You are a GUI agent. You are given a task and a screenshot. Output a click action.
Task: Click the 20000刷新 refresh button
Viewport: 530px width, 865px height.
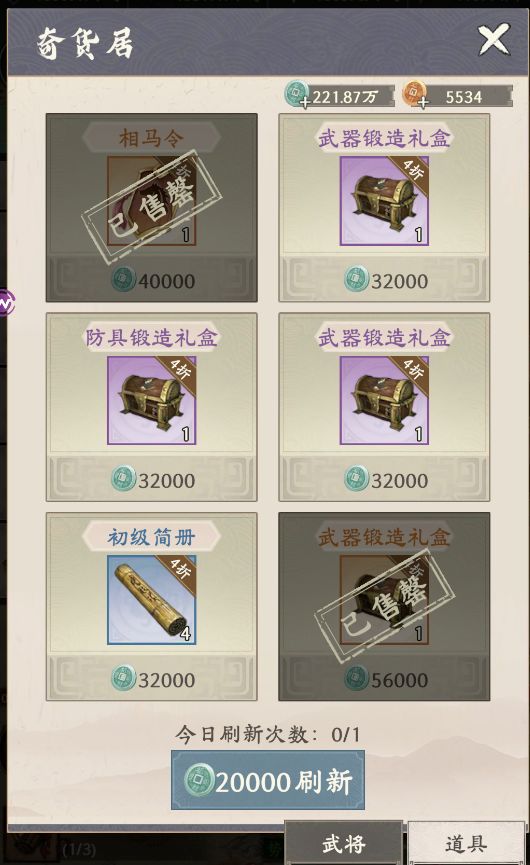click(x=267, y=781)
